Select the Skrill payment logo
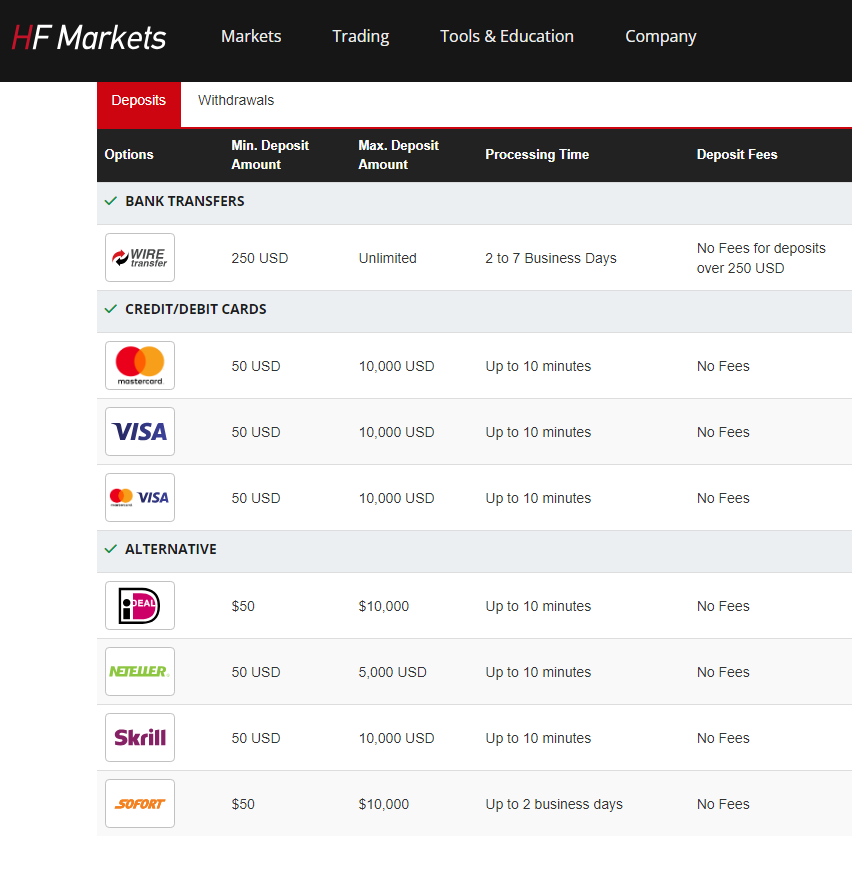This screenshot has height=869, width=852. pos(140,738)
